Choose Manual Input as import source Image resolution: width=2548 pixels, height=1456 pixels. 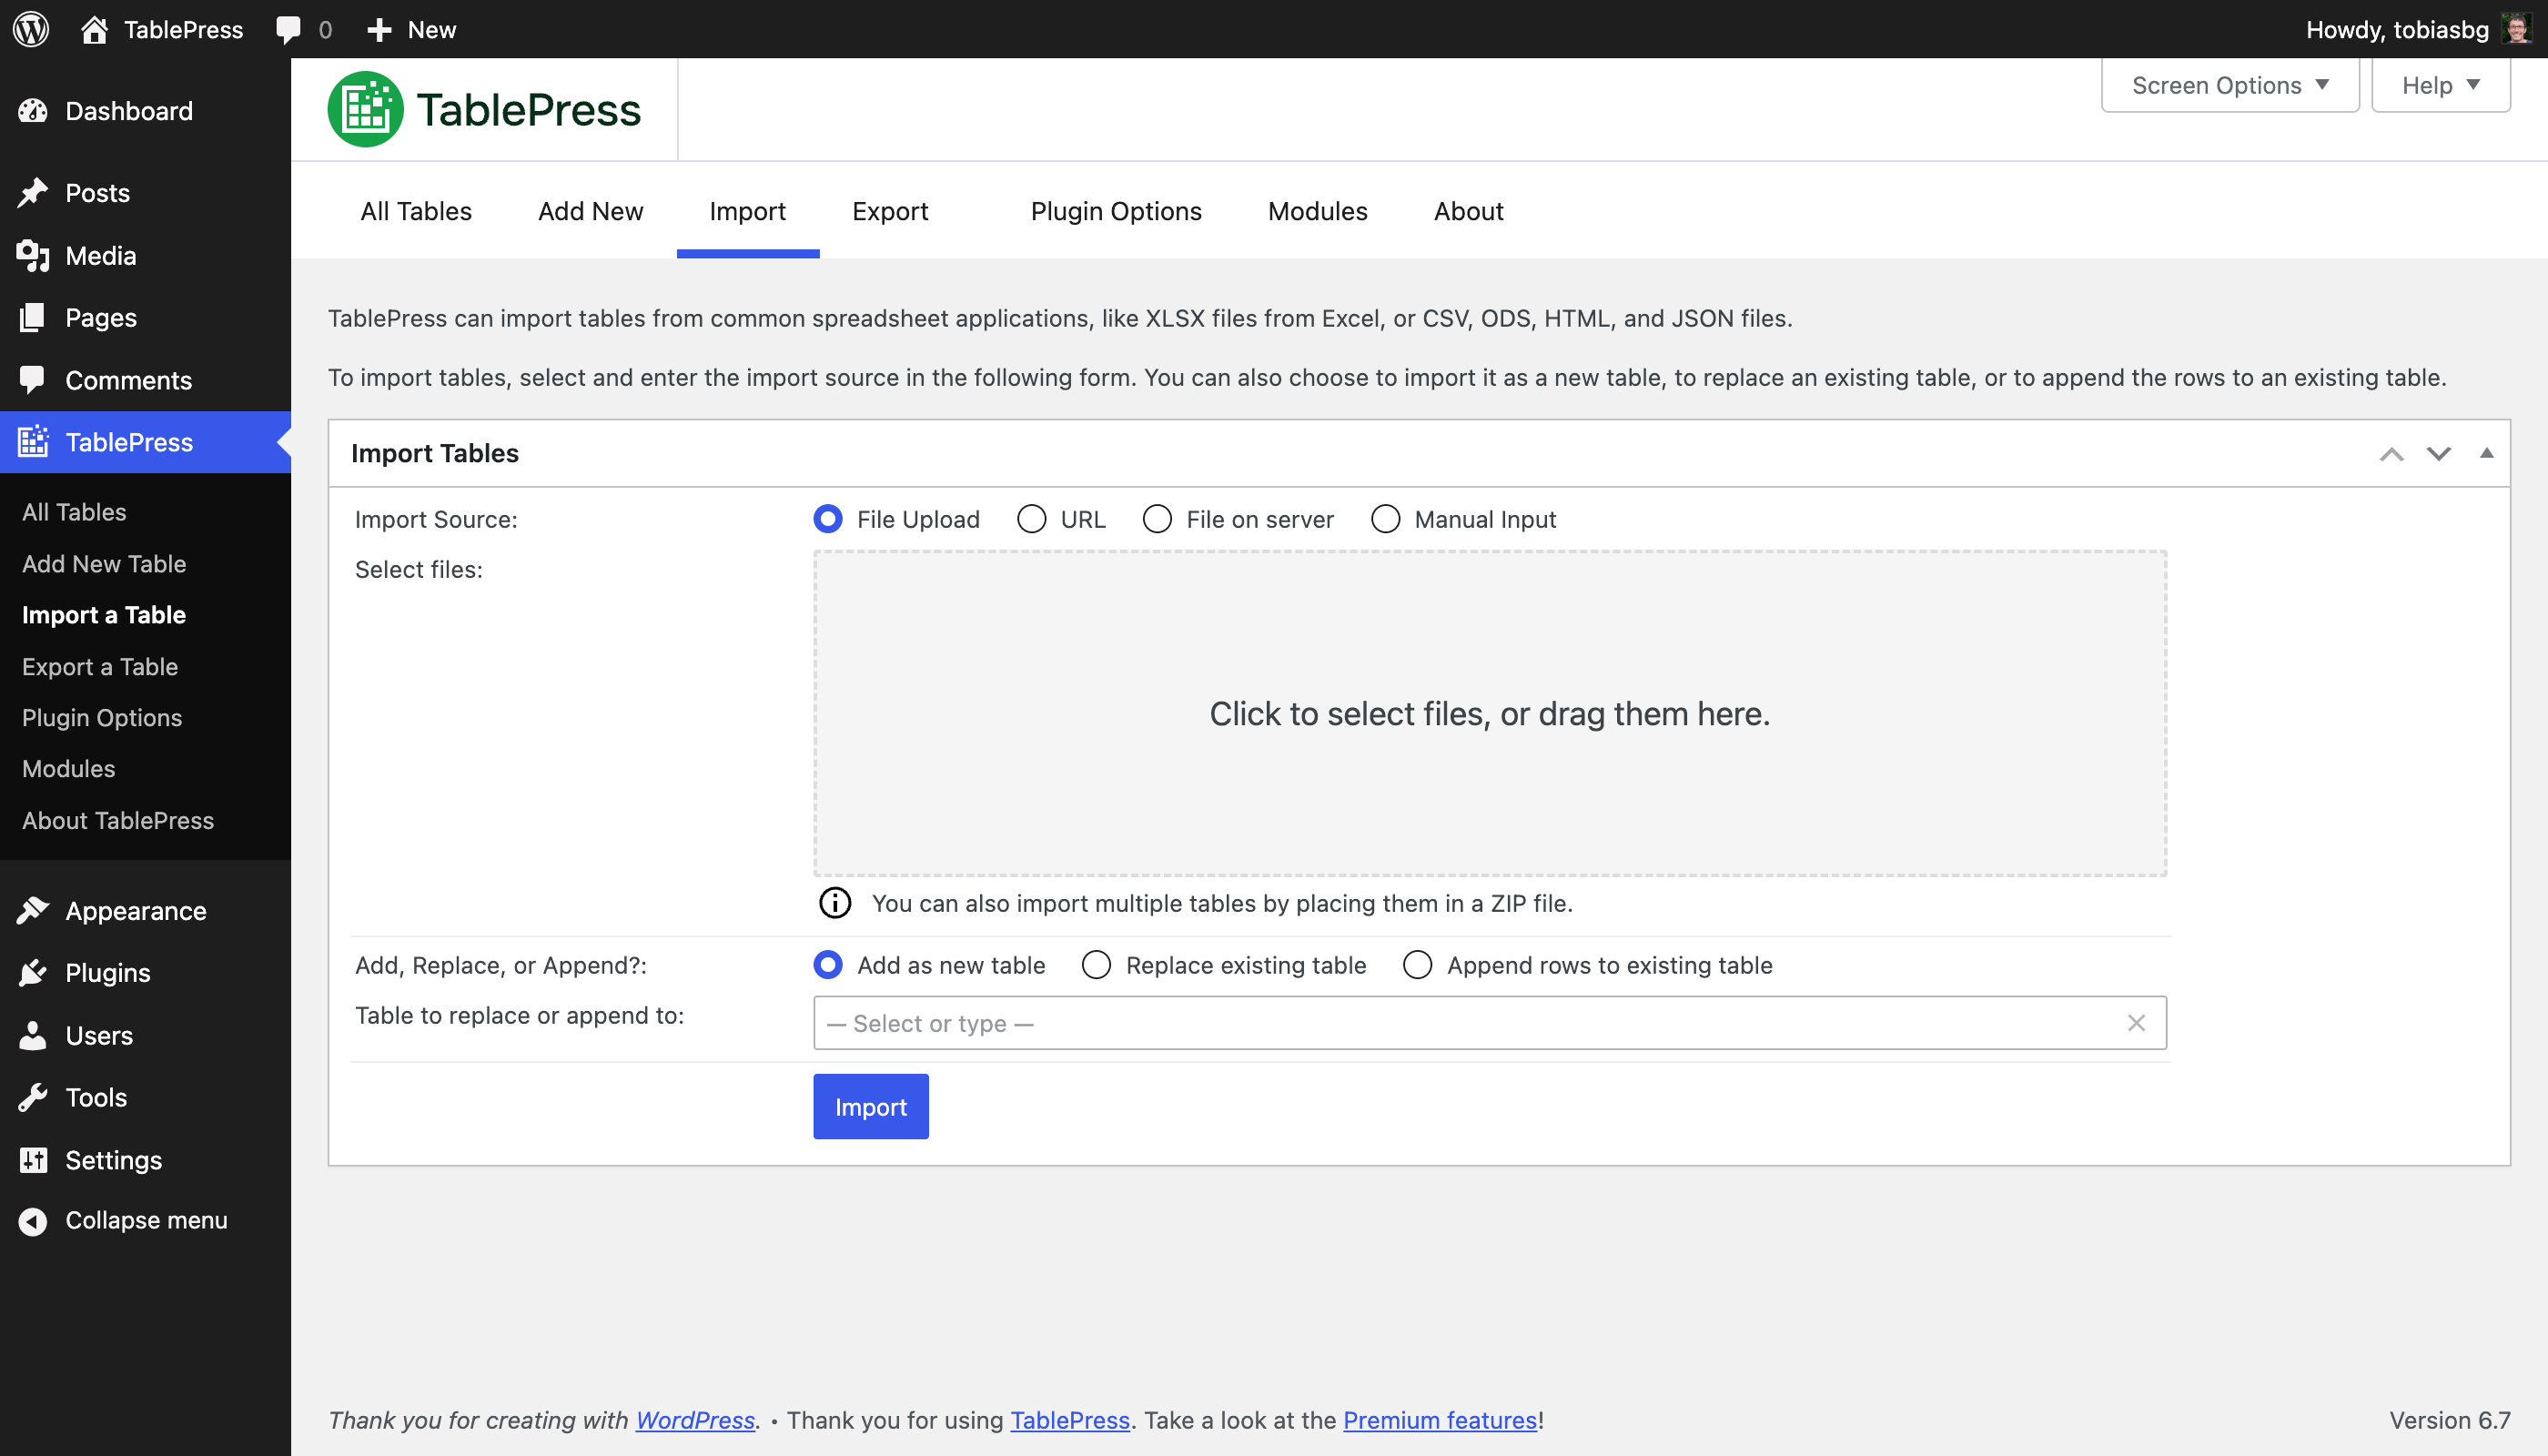1385,519
